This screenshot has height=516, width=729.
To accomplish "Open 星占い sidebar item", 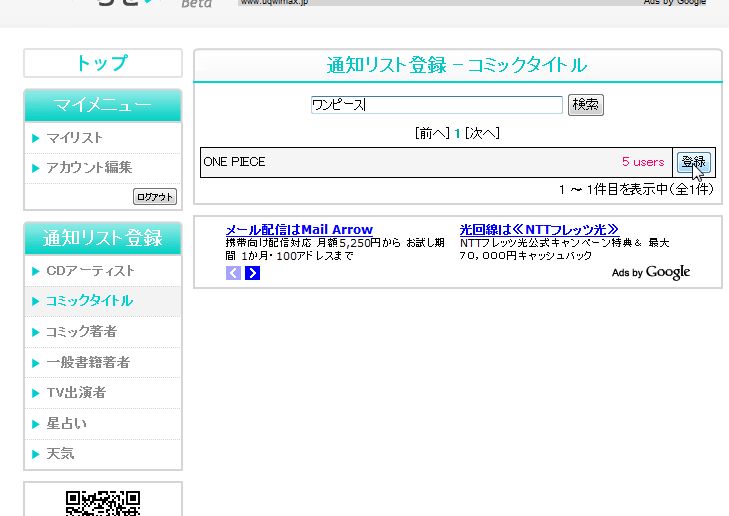I will pyautogui.click(x=66, y=423).
